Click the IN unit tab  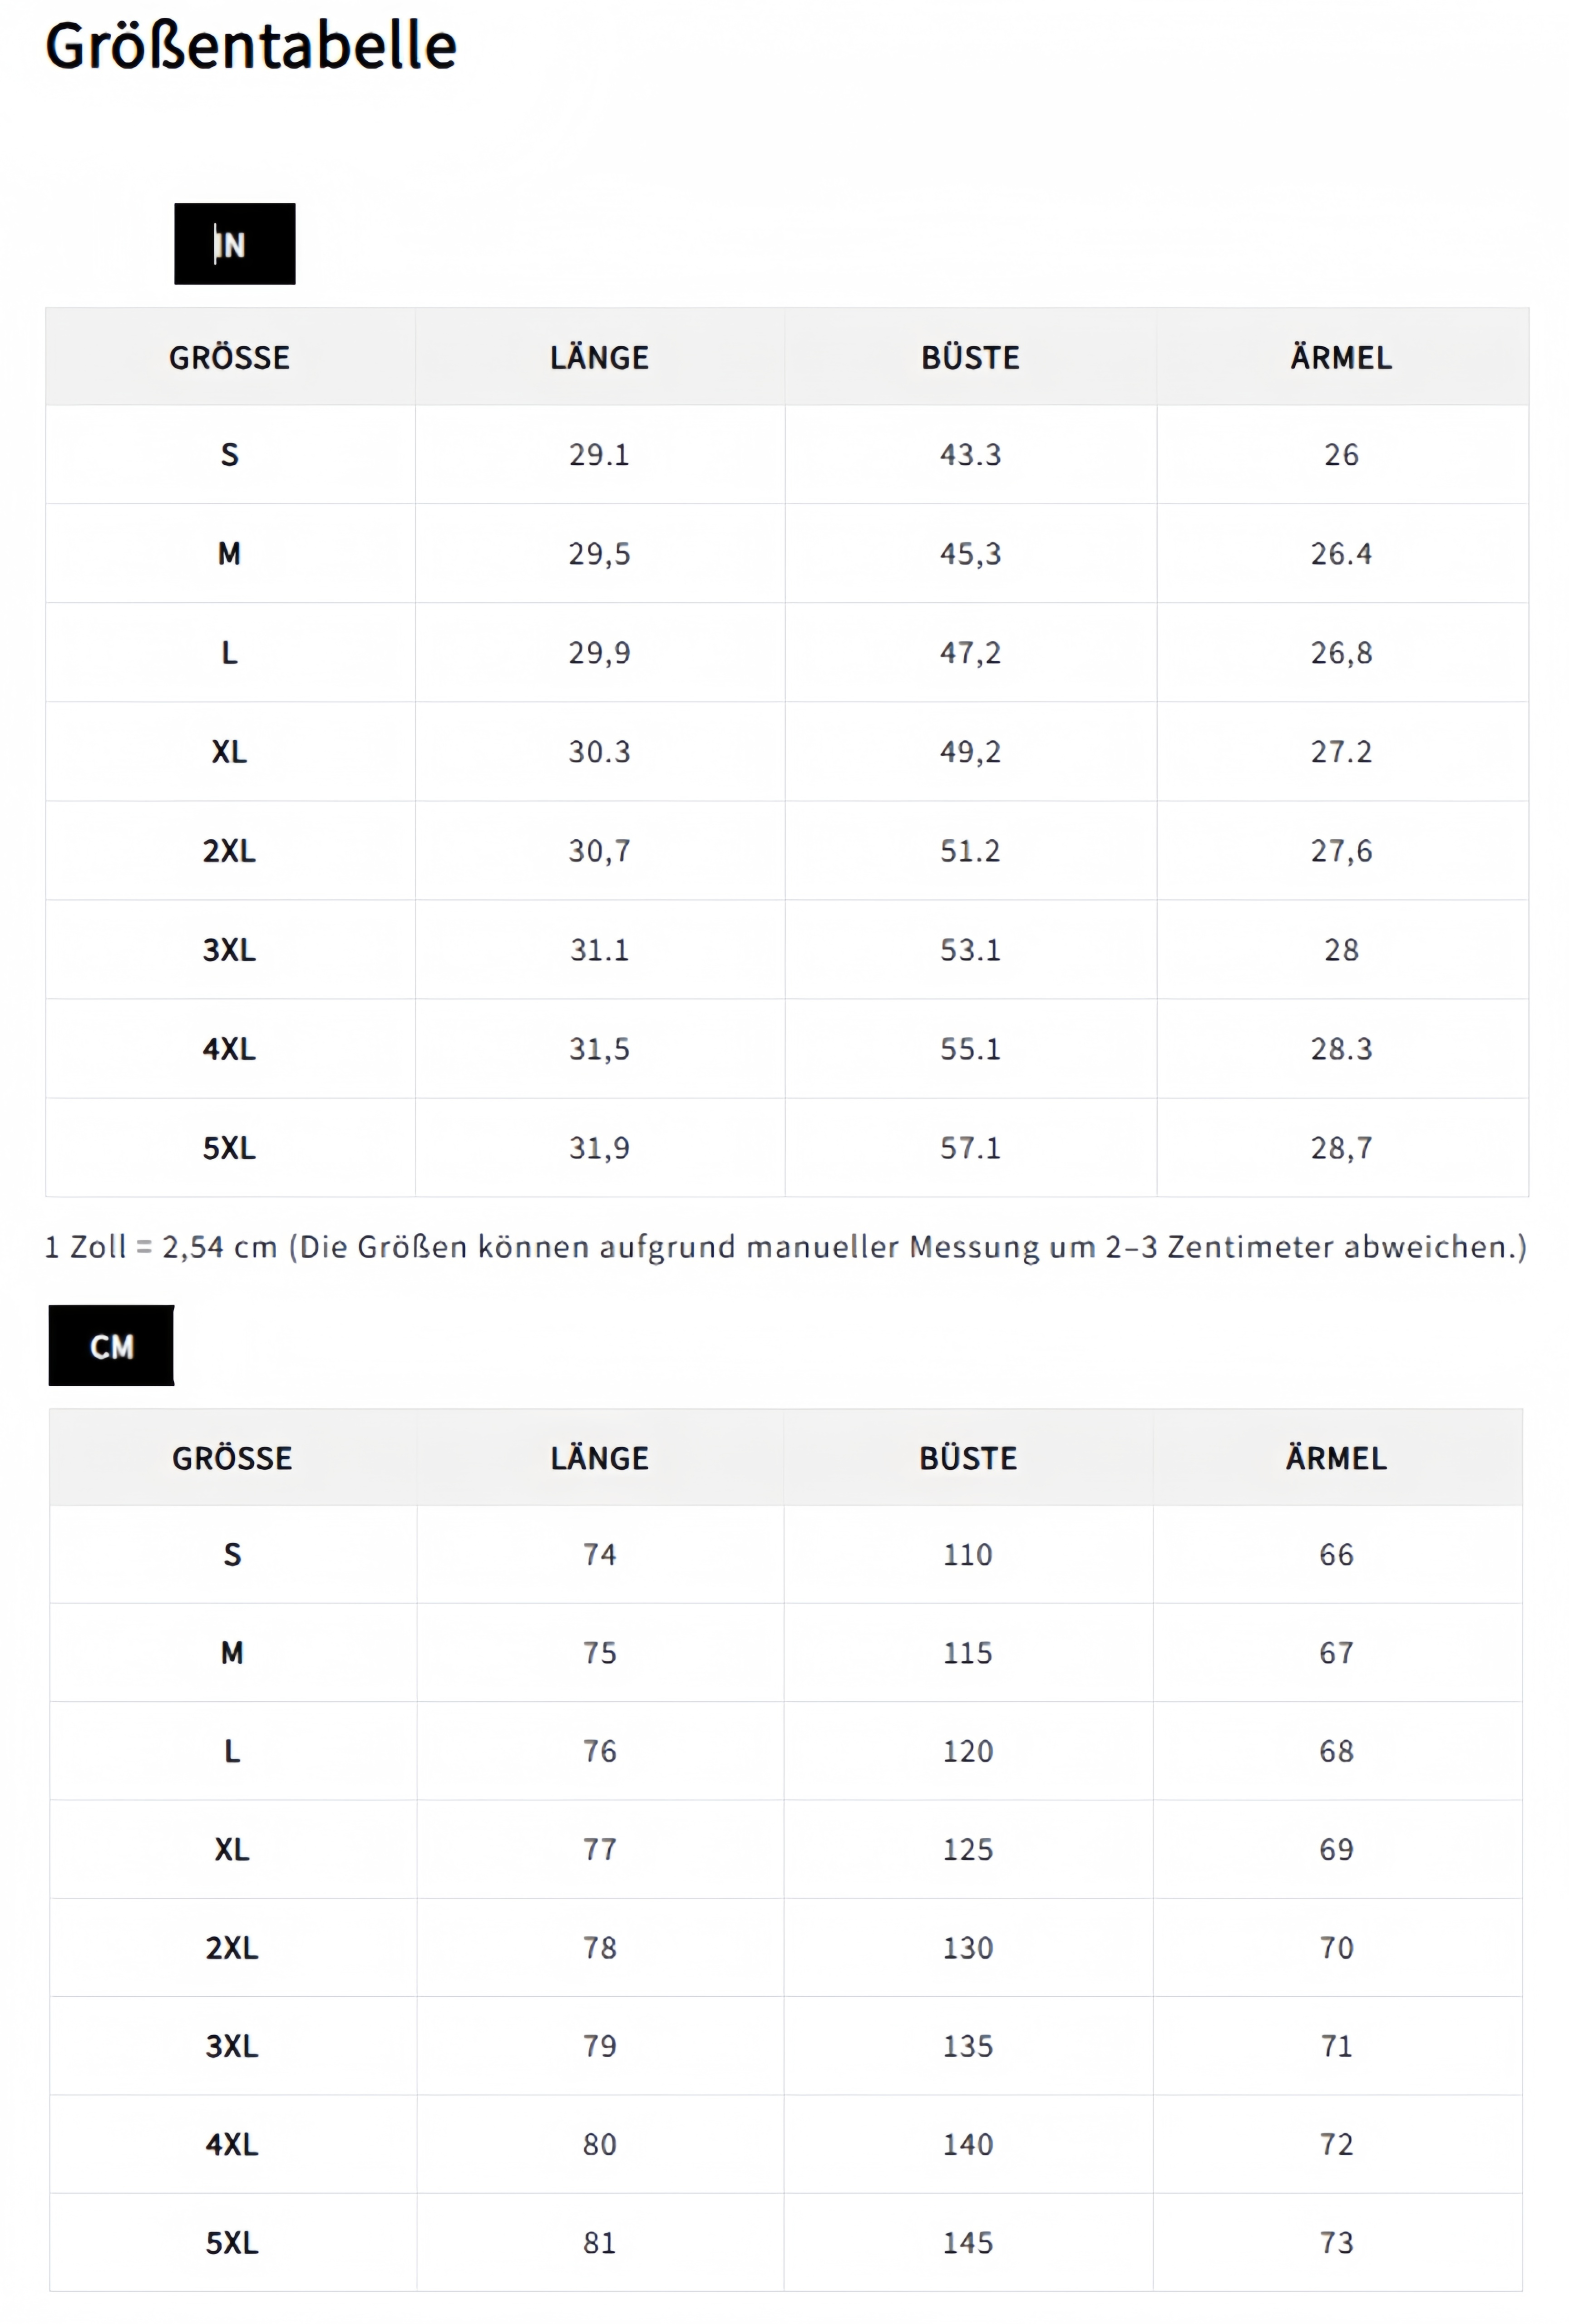(234, 244)
